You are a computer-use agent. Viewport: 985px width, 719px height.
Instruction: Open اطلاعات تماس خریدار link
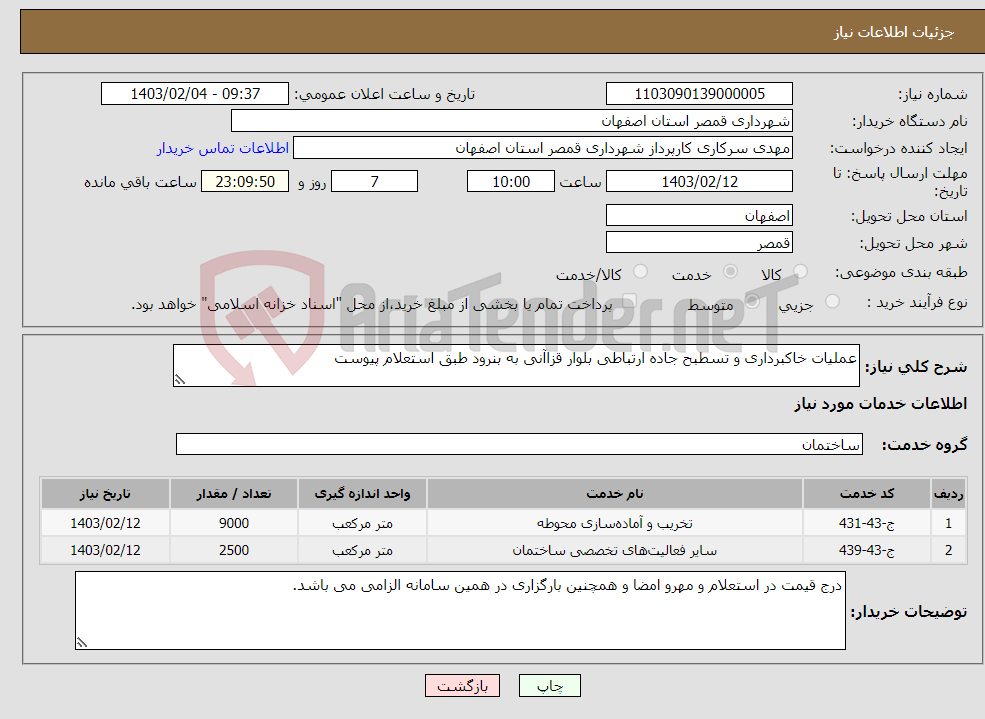[x=223, y=148]
